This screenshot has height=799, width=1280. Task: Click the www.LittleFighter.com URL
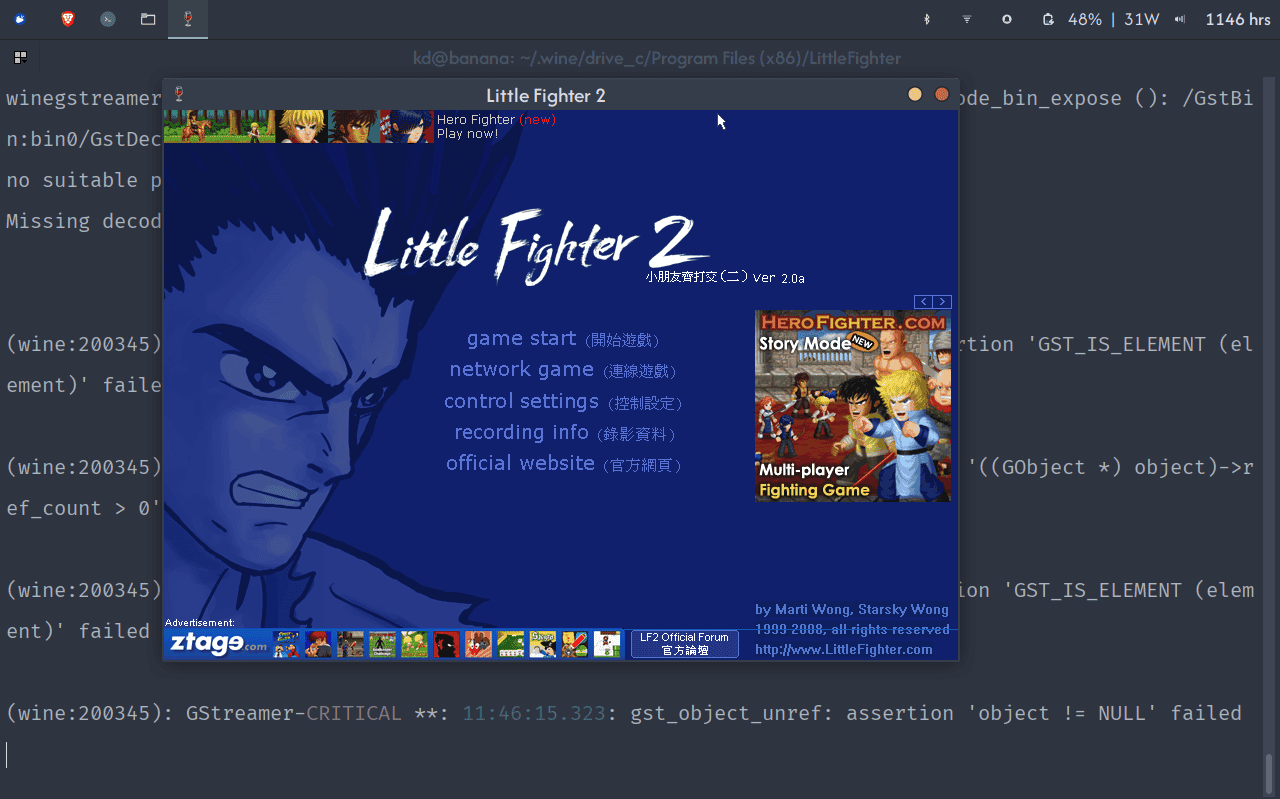click(843, 650)
